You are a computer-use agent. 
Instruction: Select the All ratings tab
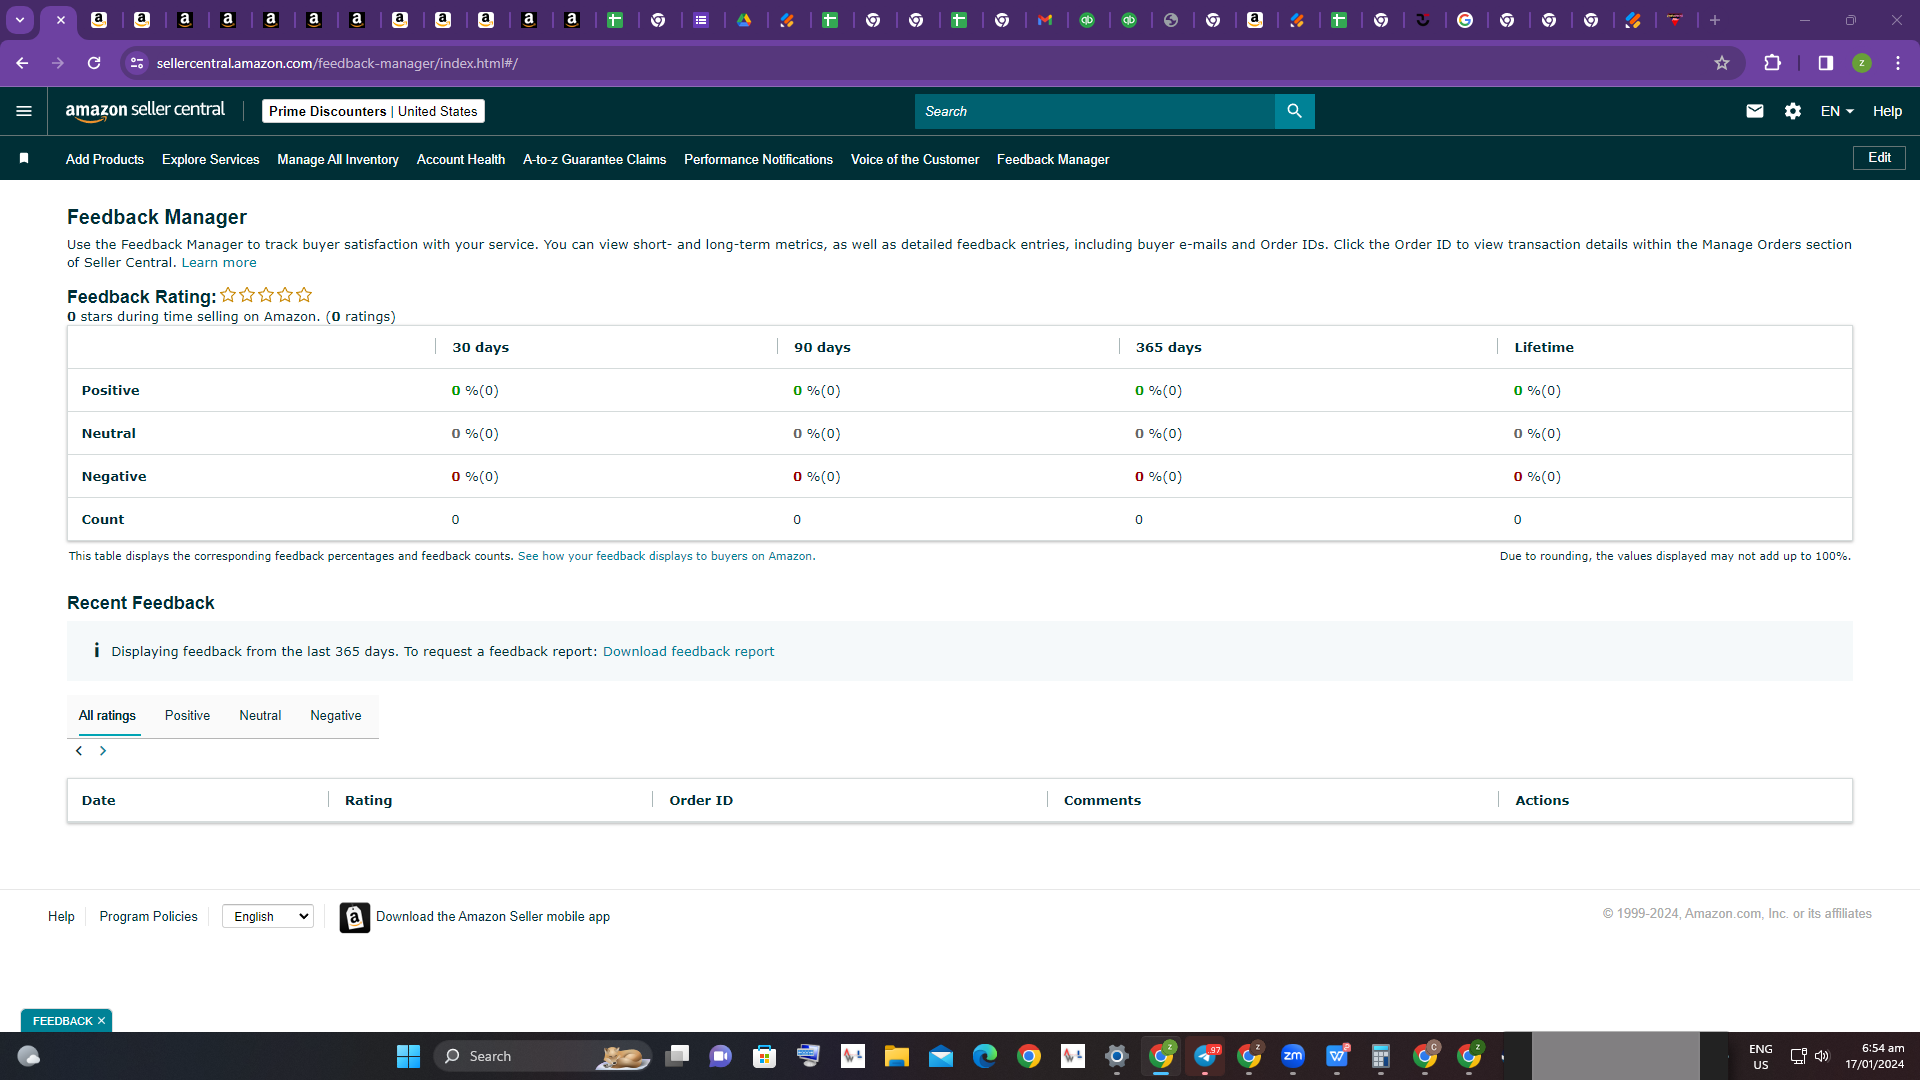click(107, 716)
